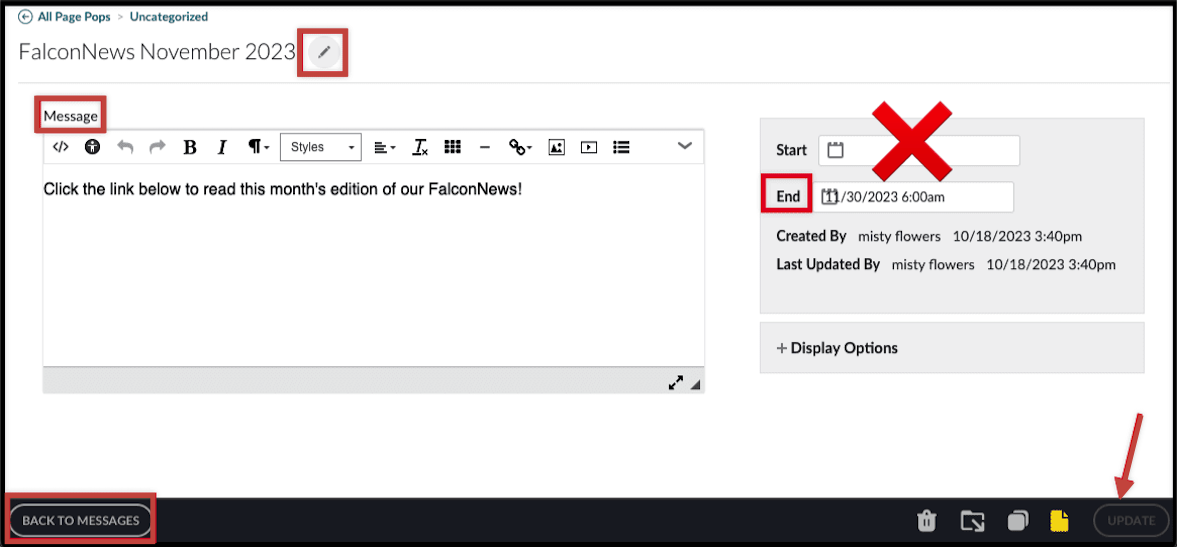Move the message to another folder
The image size is (1177, 547).
[x=972, y=520]
